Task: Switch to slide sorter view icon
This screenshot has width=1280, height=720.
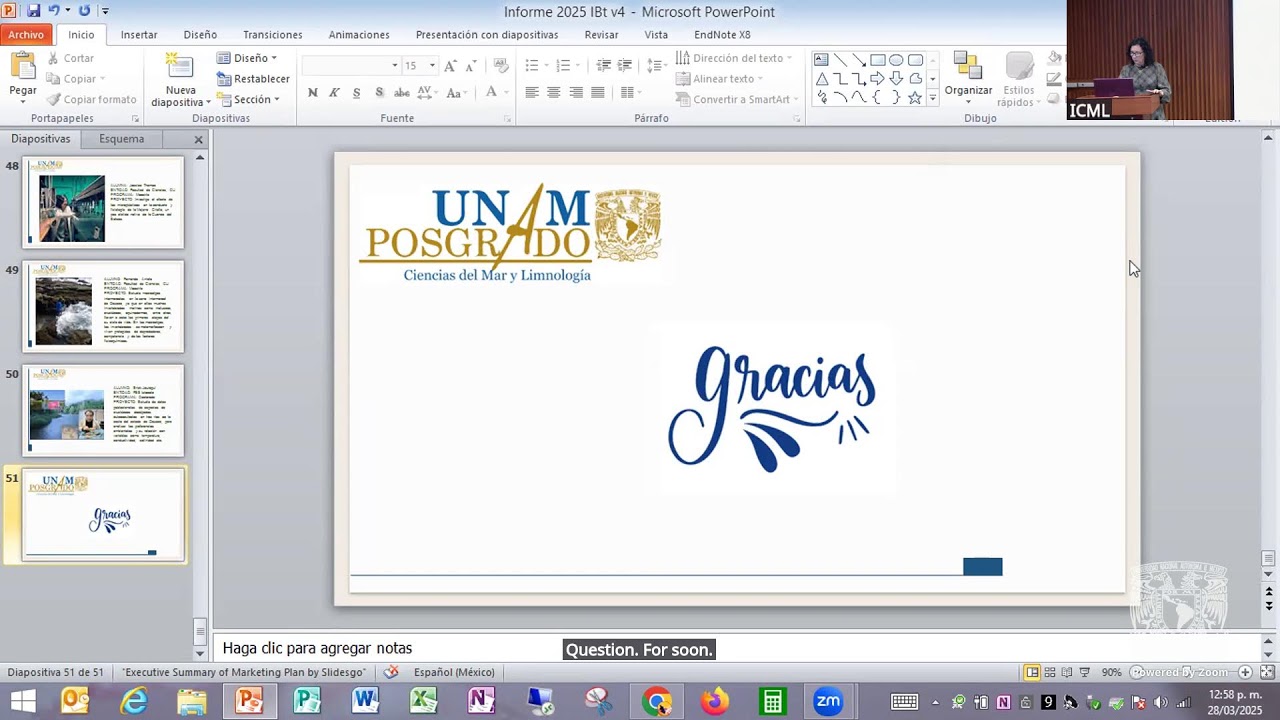Action: click(x=1049, y=672)
